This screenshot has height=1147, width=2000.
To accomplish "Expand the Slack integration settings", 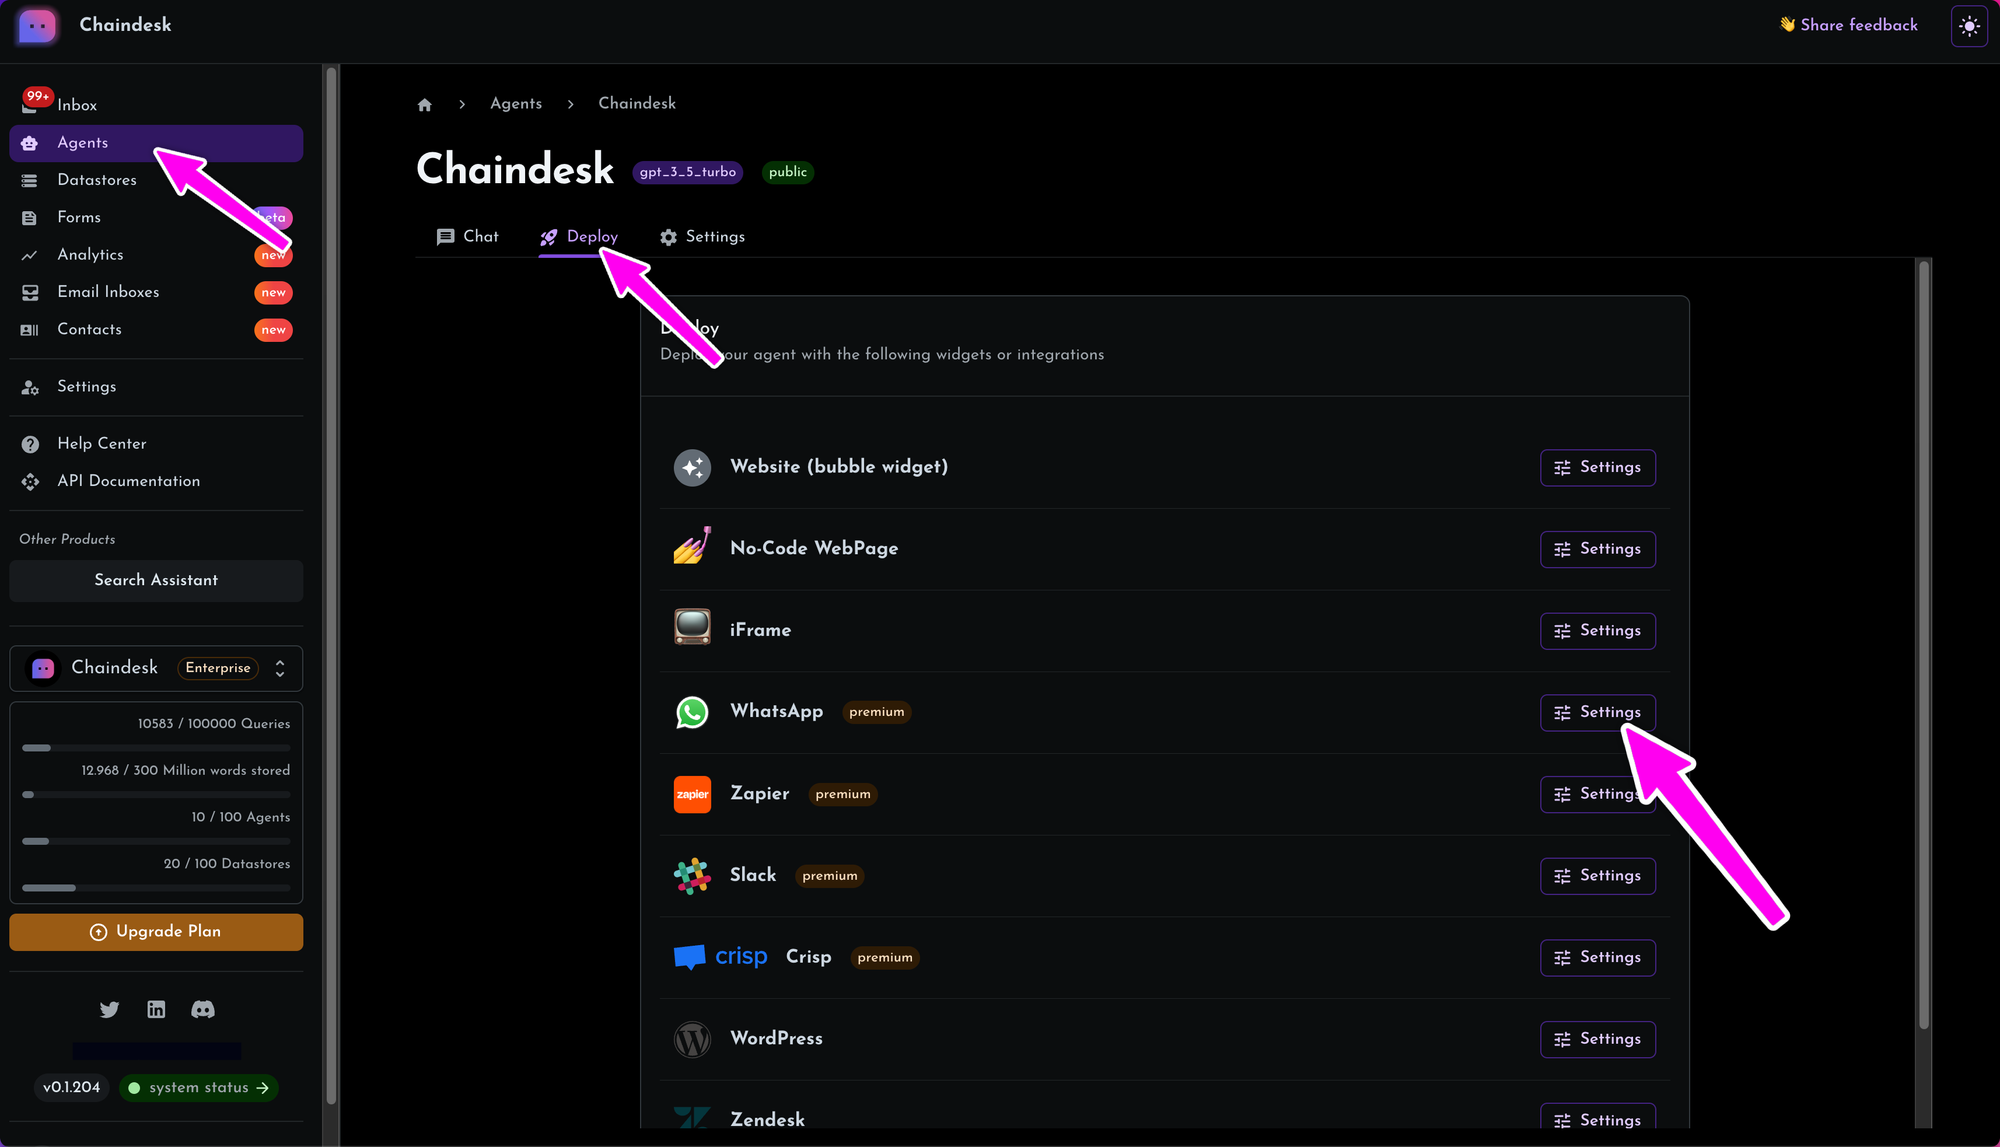I will [1598, 875].
